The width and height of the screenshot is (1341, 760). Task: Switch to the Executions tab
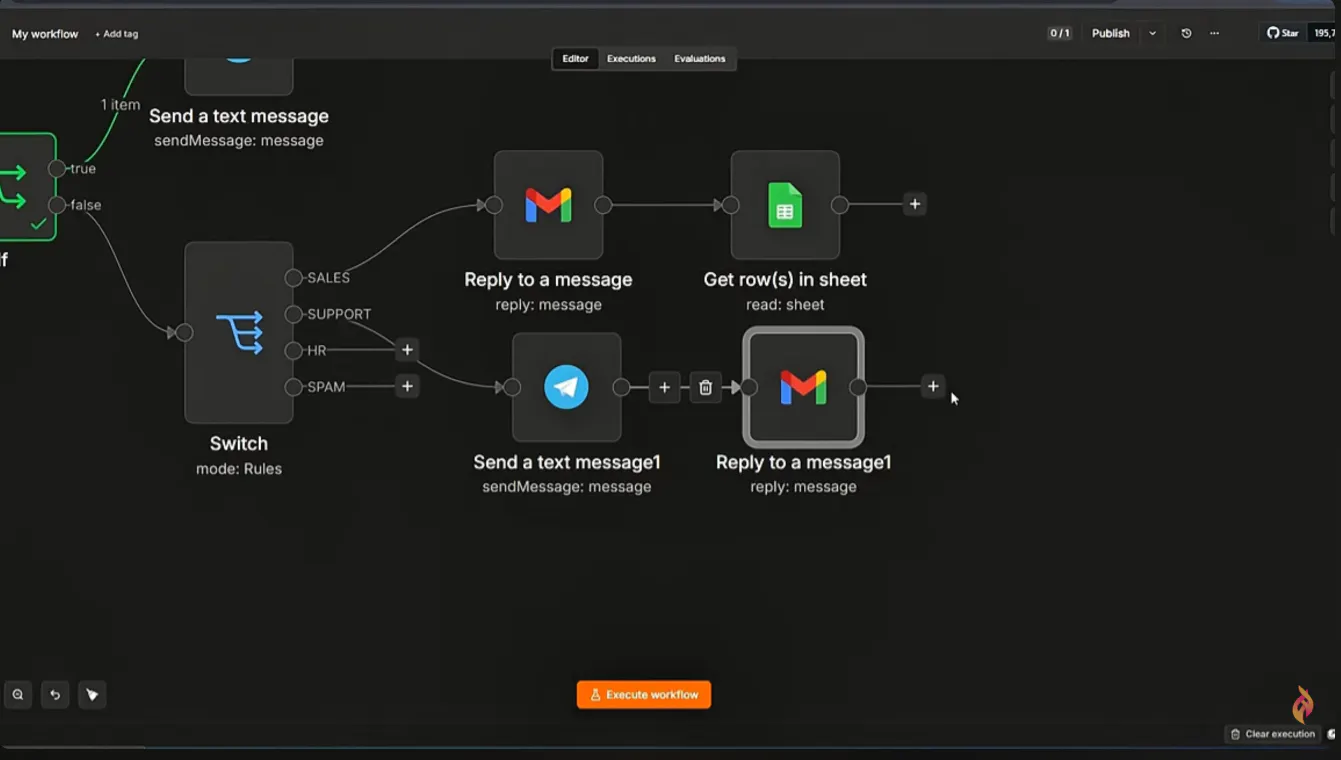pos(631,59)
